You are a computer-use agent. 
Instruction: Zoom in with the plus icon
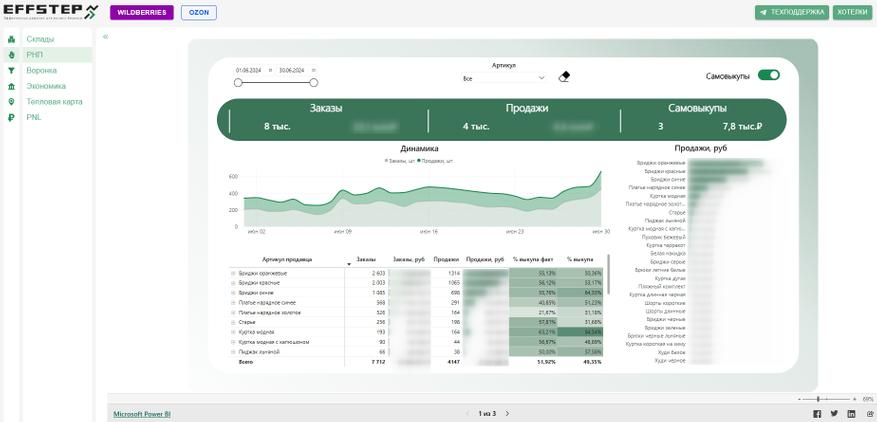(x=854, y=399)
